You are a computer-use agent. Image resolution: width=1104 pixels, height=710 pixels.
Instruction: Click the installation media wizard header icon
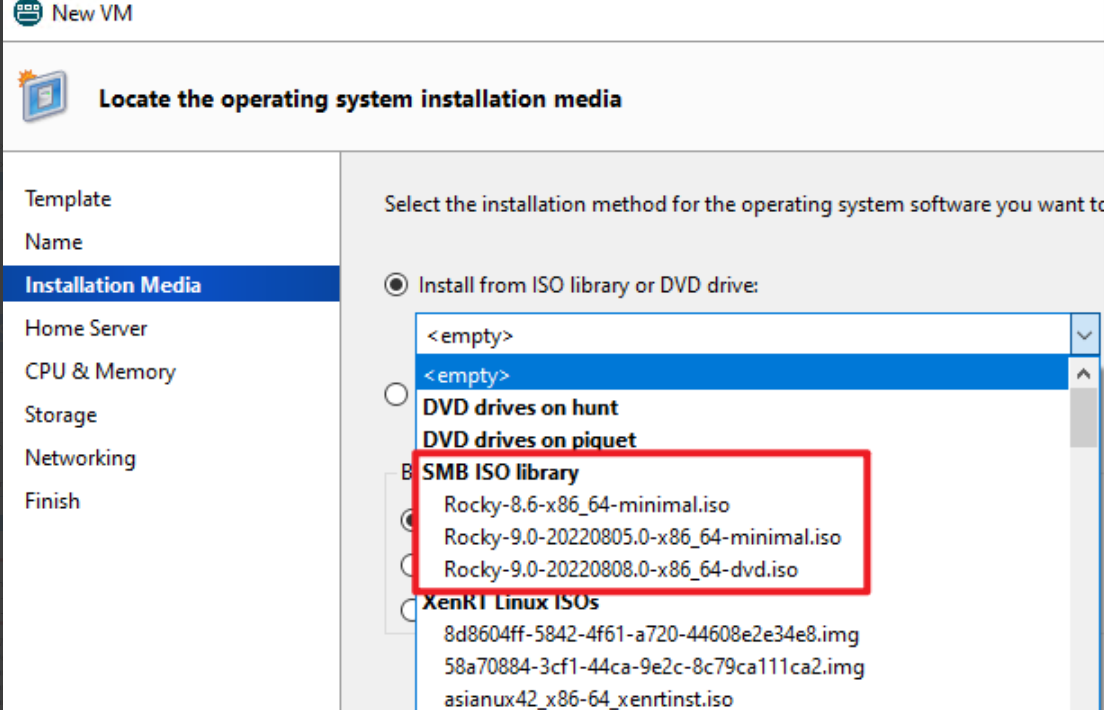[x=44, y=97]
